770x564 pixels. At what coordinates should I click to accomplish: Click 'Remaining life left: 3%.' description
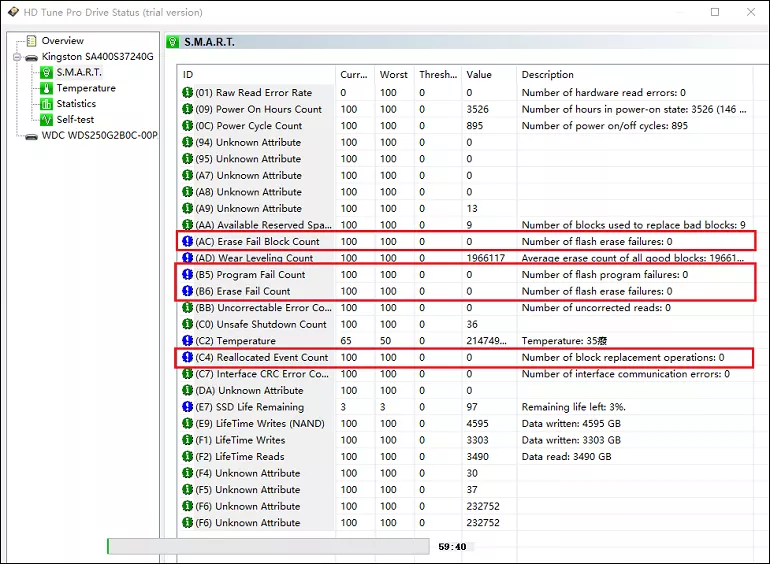click(x=574, y=407)
